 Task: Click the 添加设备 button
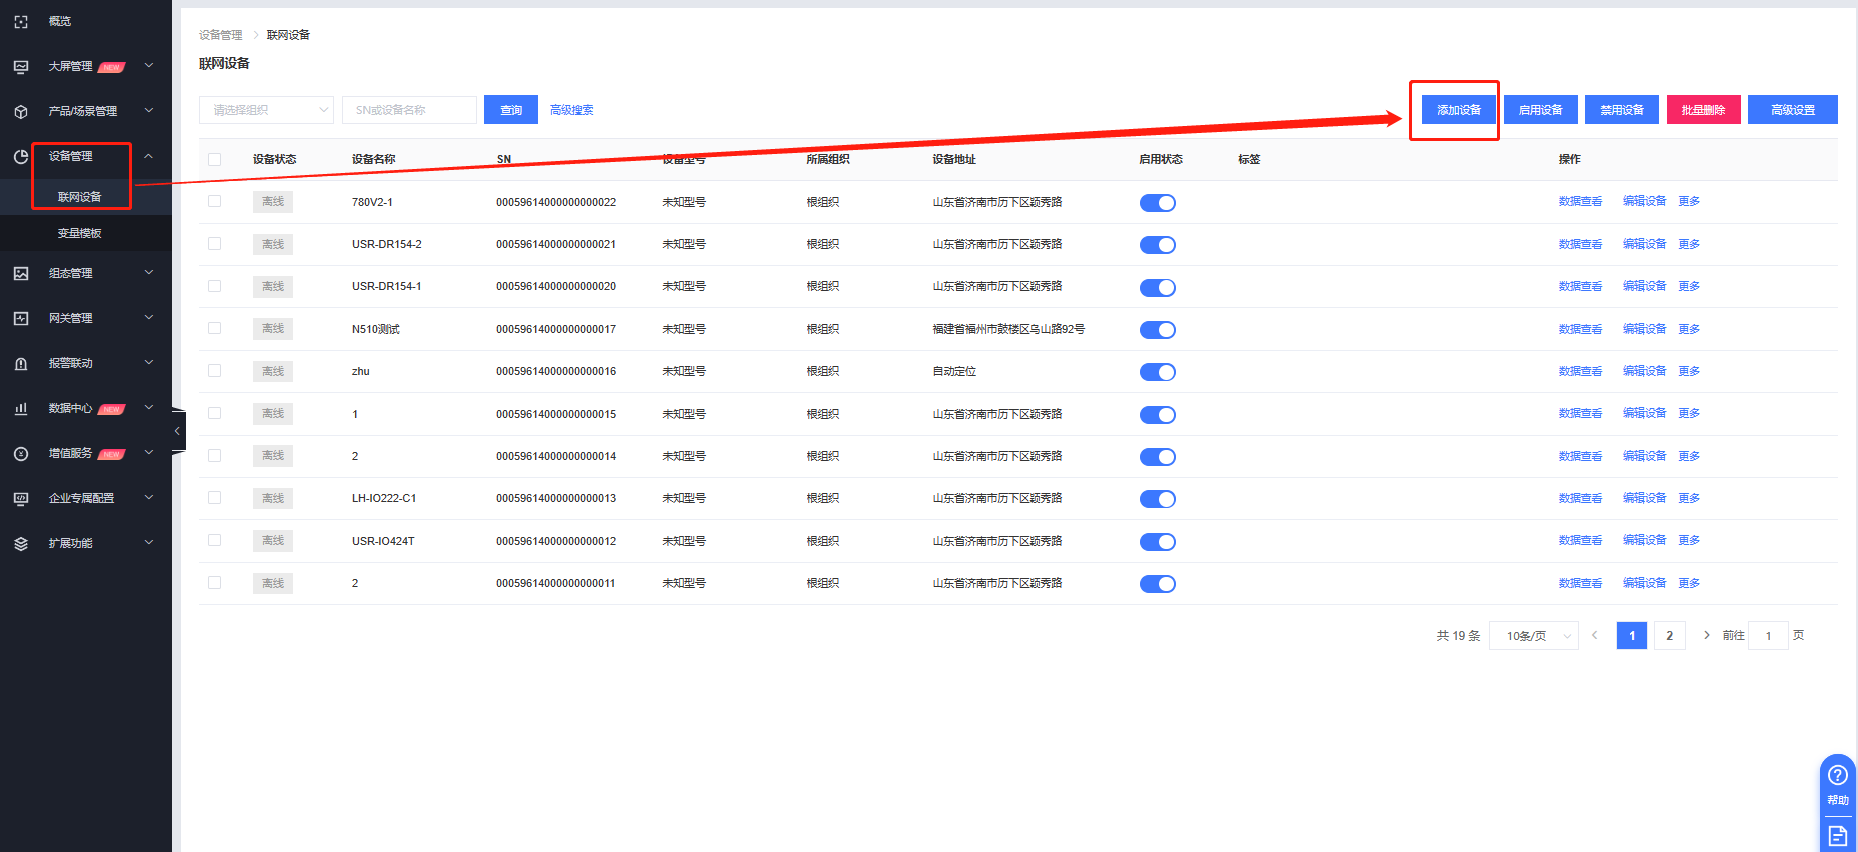coord(1458,110)
